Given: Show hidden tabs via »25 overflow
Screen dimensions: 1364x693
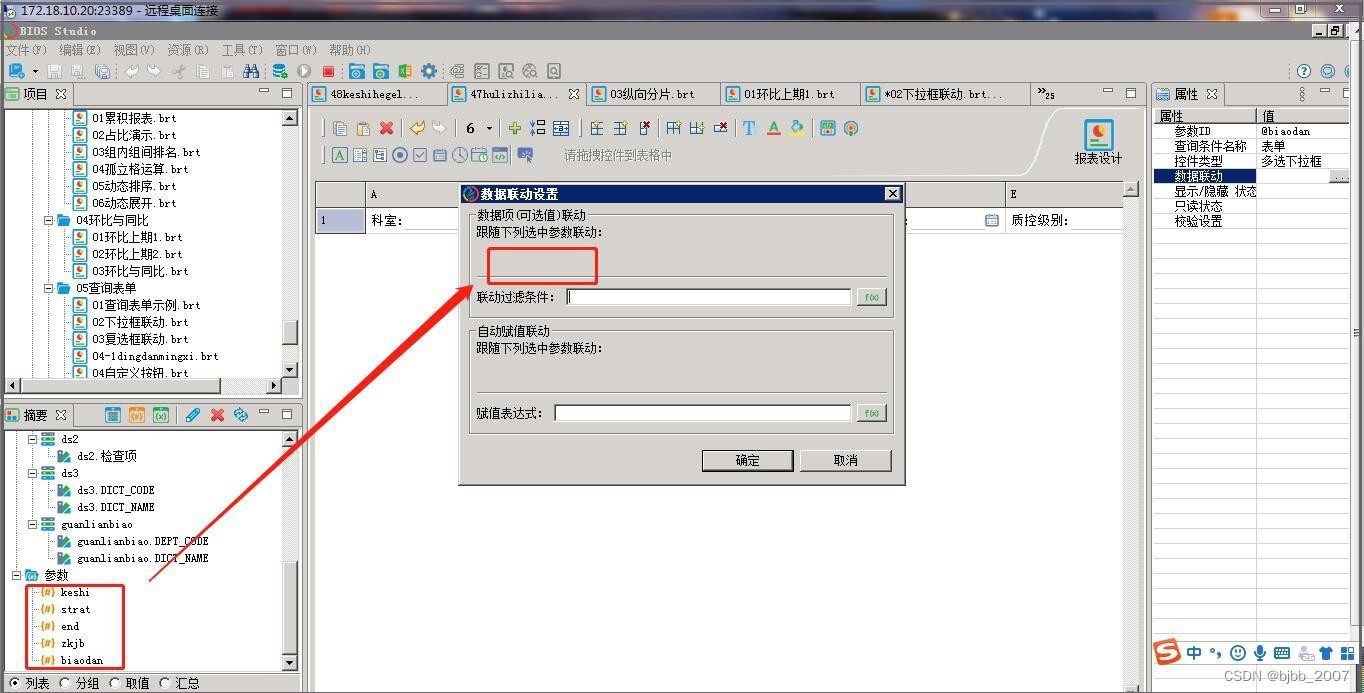Looking at the screenshot, I should [x=1045, y=94].
